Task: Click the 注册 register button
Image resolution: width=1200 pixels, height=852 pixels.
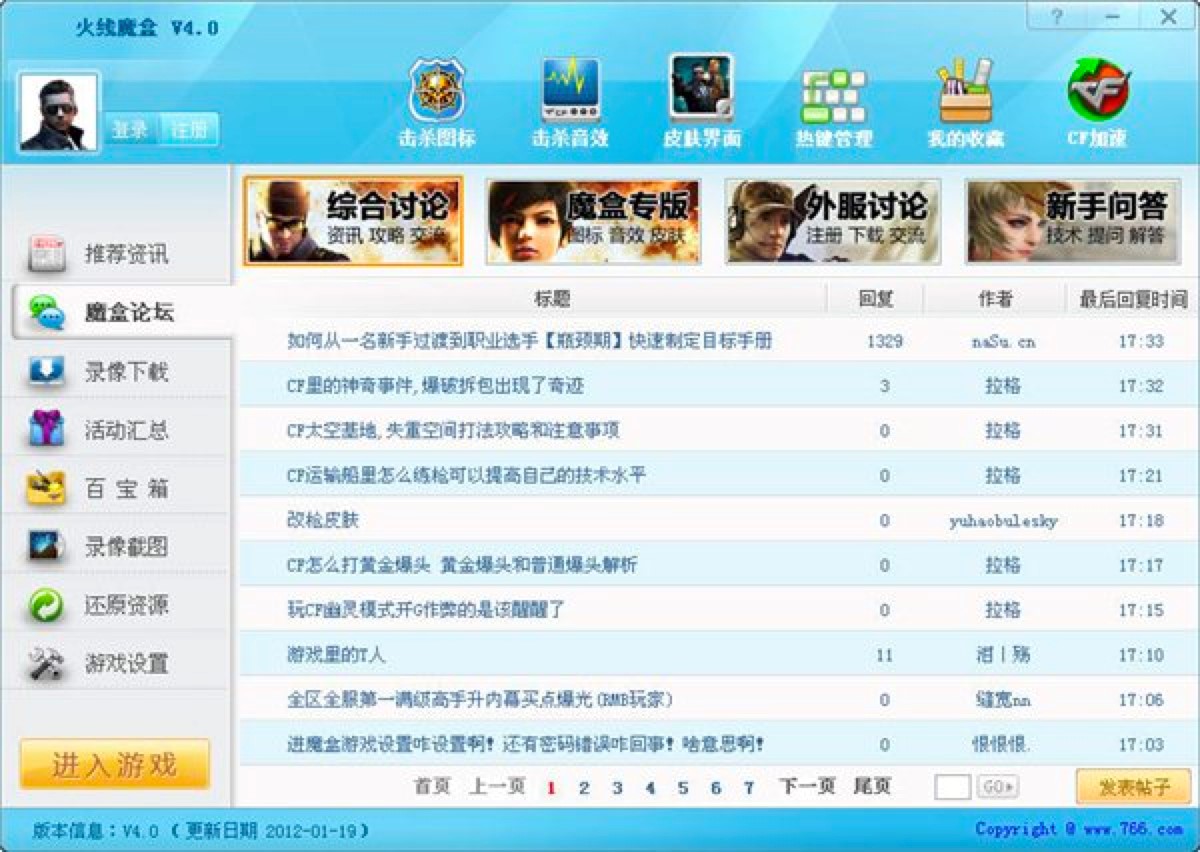Action: click(189, 130)
